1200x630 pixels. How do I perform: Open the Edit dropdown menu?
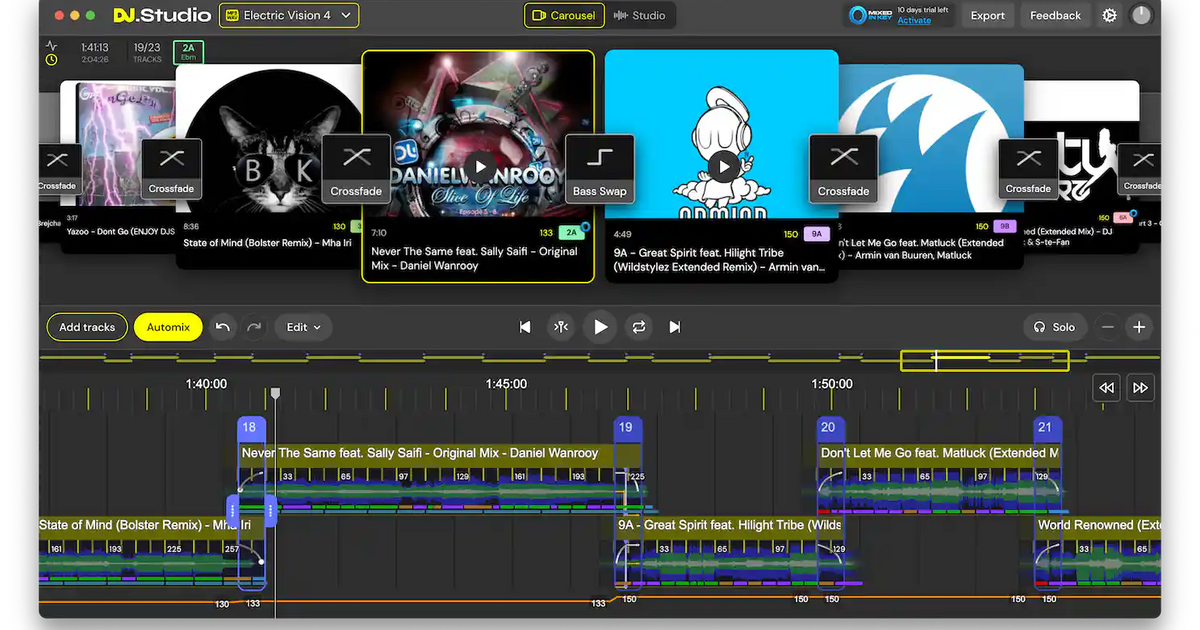point(303,327)
